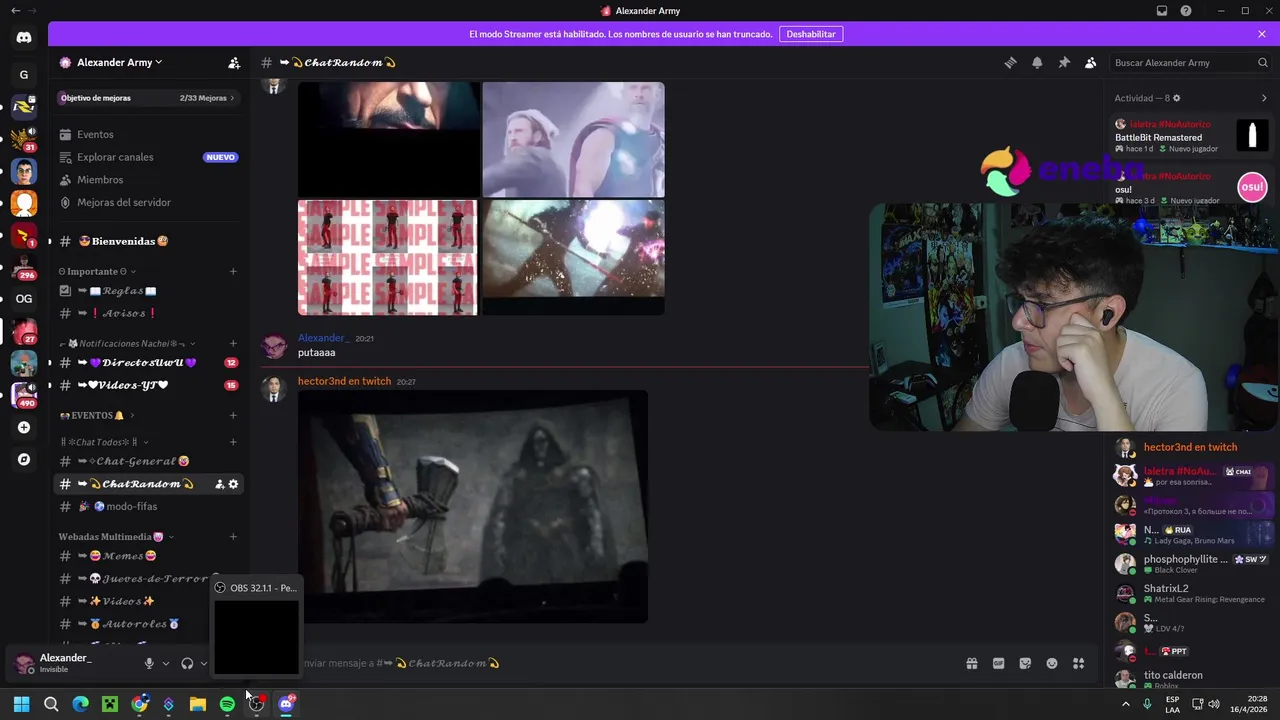Open the Threads icon in channel header

pos(1010,62)
